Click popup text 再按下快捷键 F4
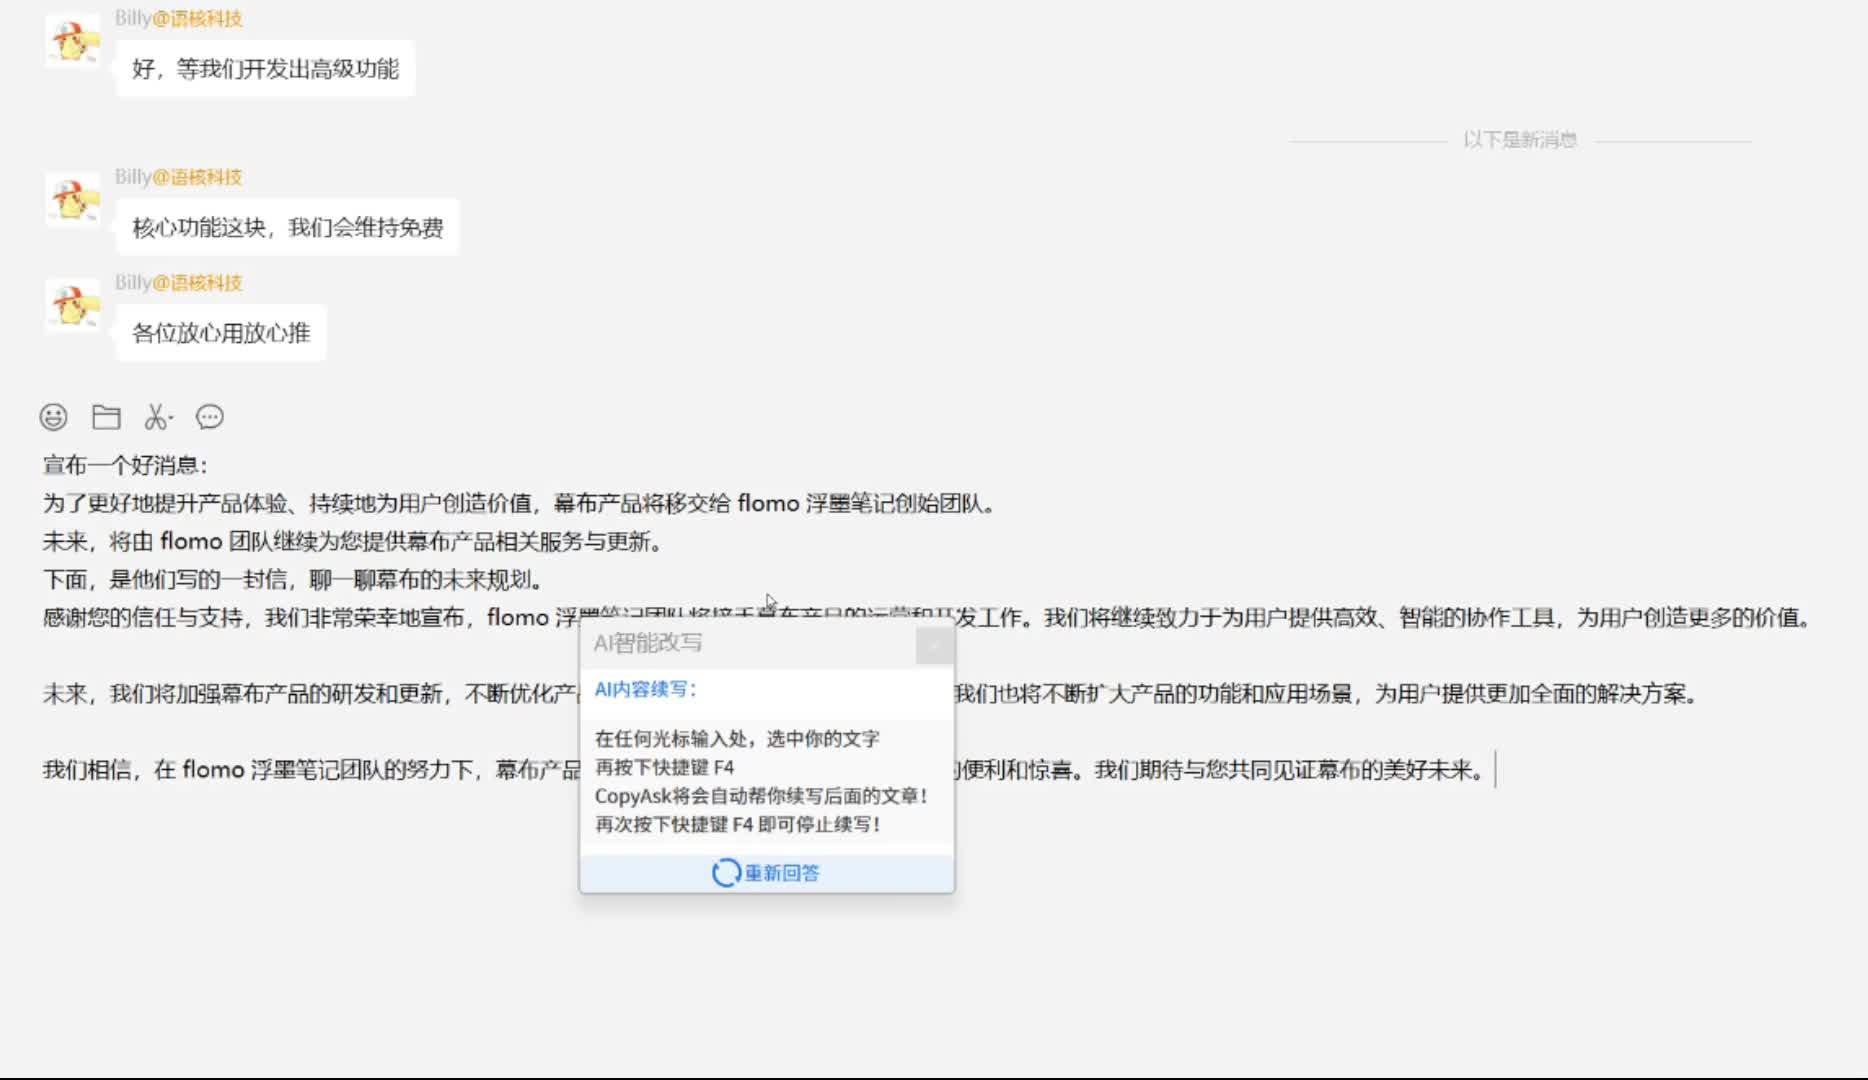Image resolution: width=1868 pixels, height=1080 pixels. [664, 767]
